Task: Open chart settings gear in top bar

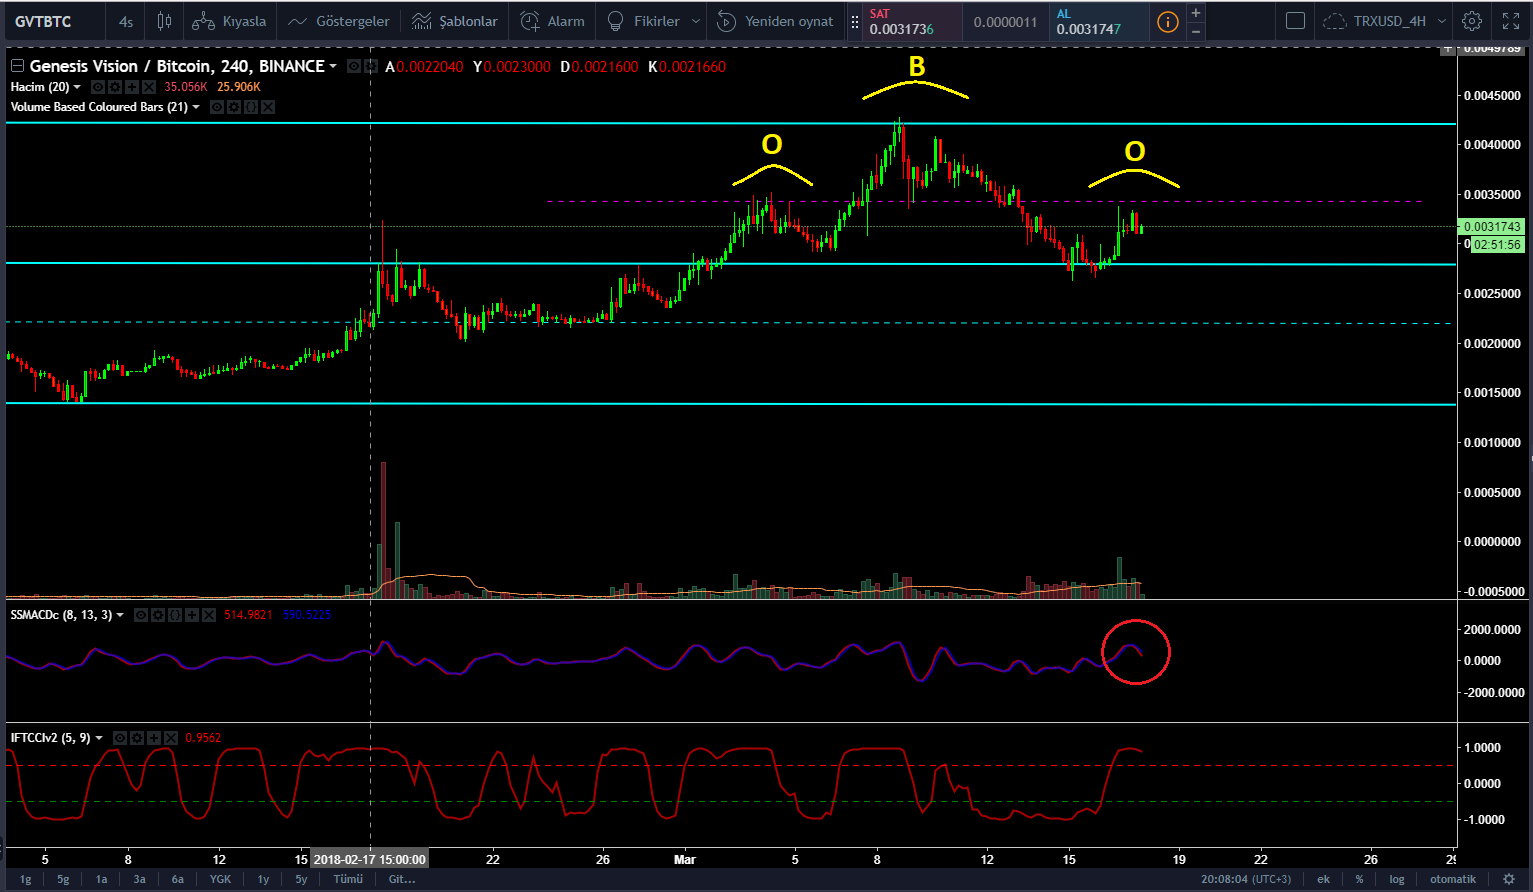Action: [1472, 21]
